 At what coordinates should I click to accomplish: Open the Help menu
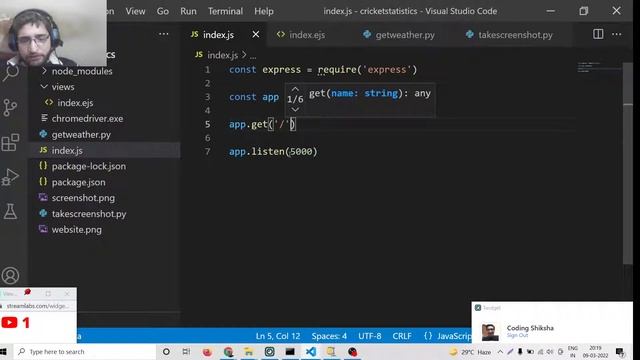[264, 11]
